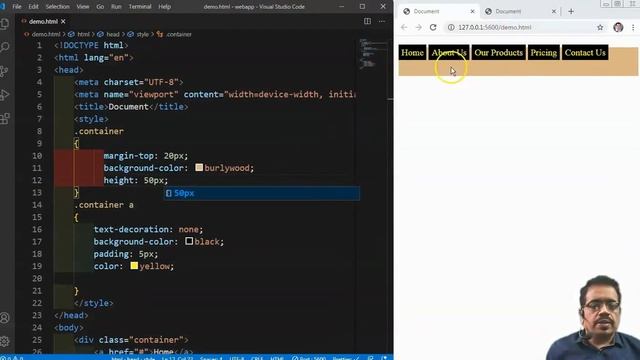Open the editor More Actions ellipsis

tap(382, 21)
